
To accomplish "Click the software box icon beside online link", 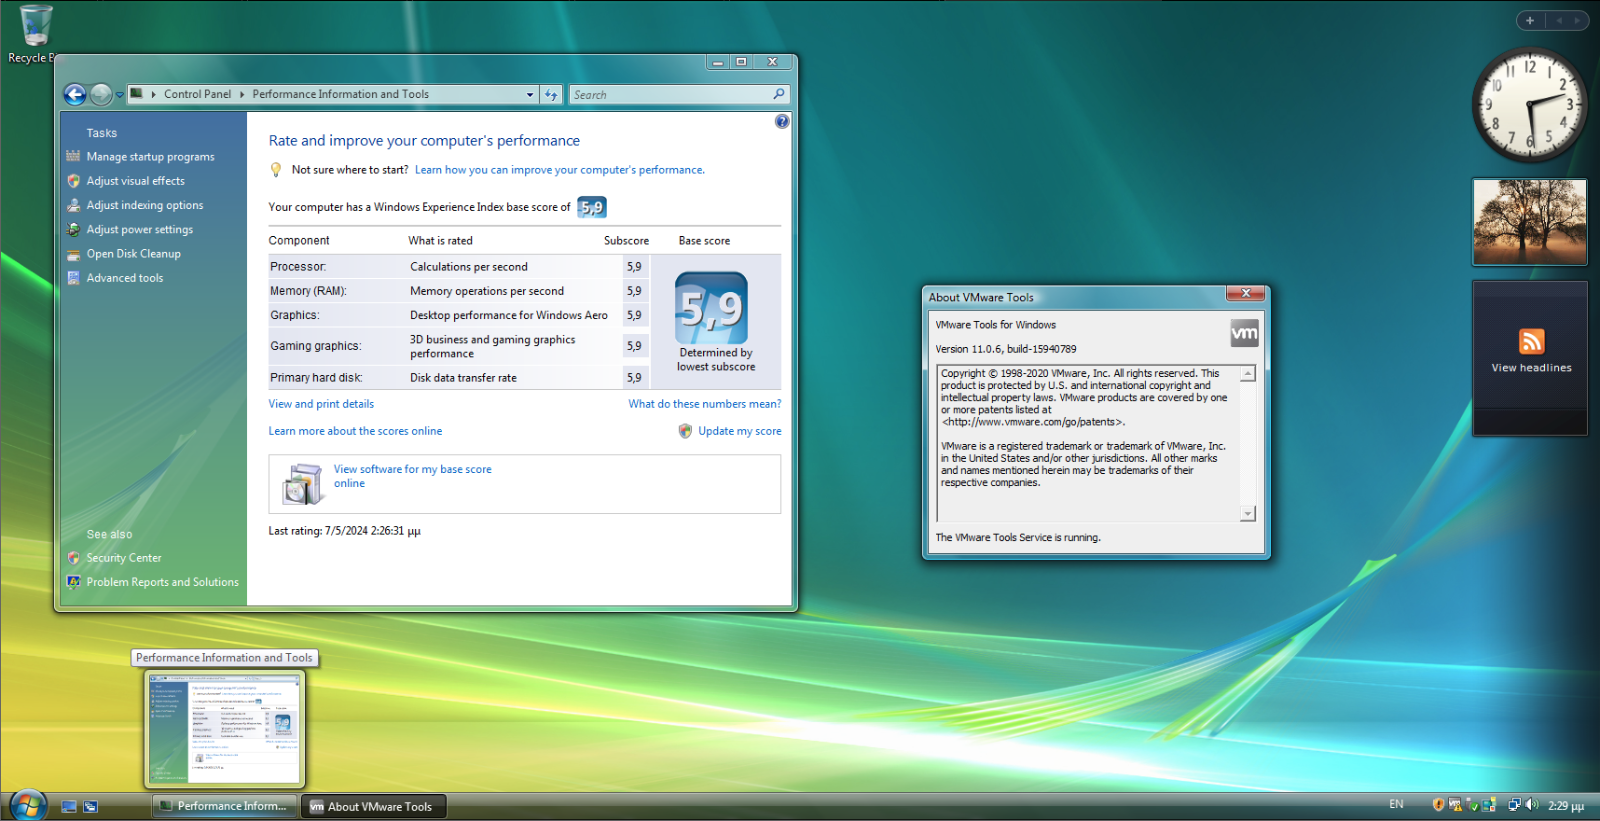I will pos(301,484).
